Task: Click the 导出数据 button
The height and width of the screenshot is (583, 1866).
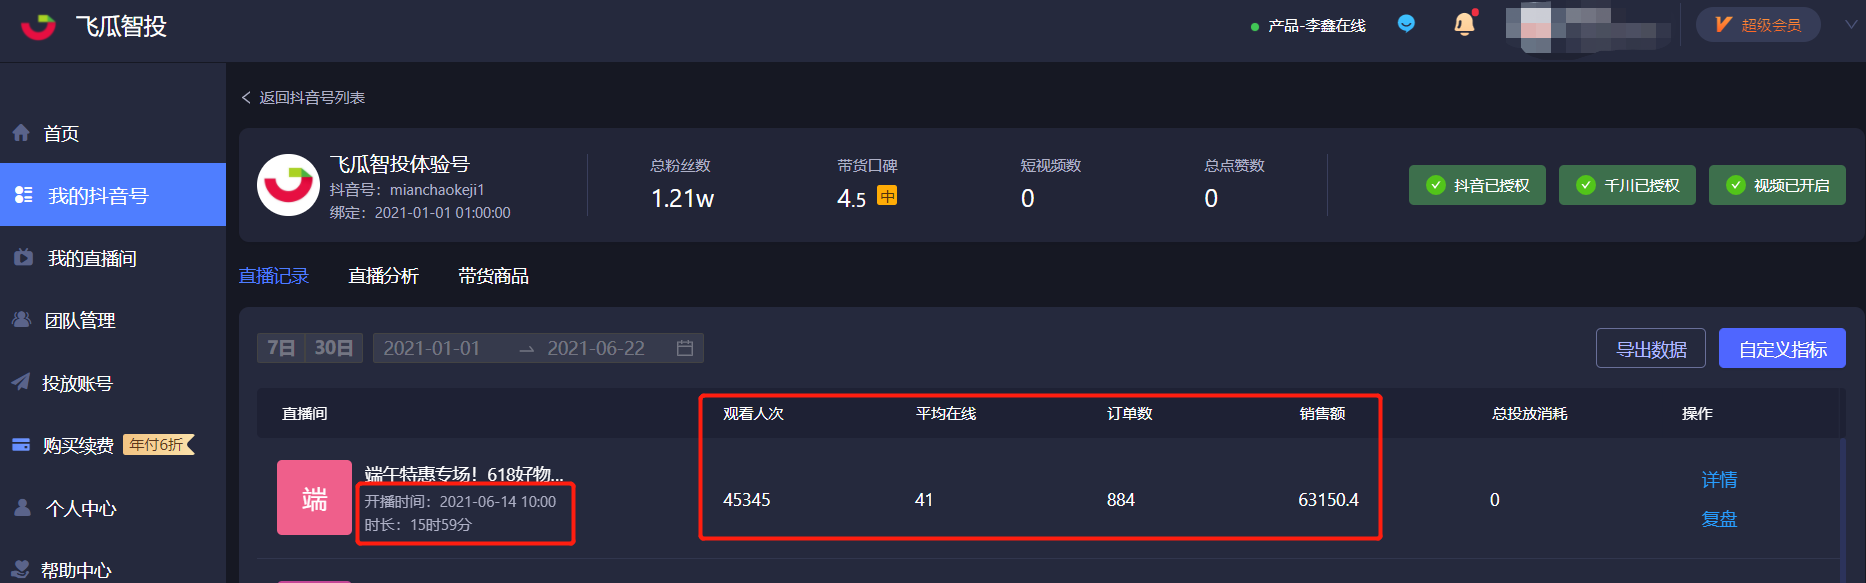Action: (1651, 349)
